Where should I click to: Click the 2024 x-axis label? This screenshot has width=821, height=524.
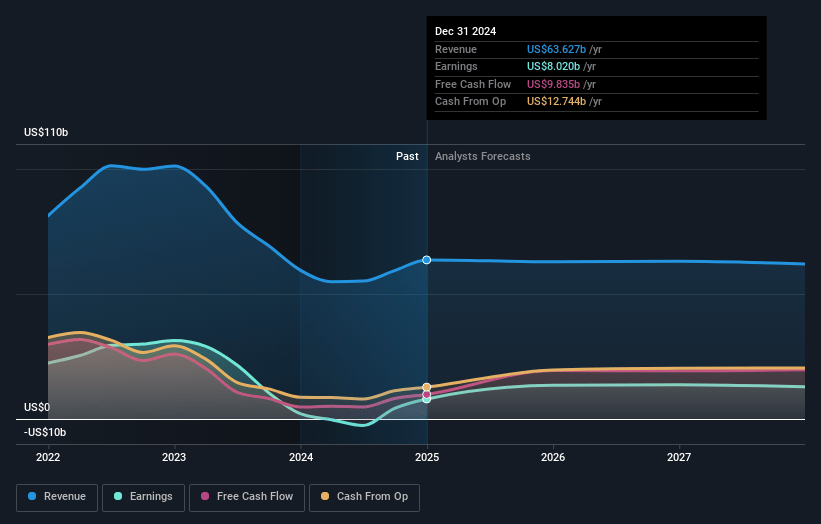[x=301, y=457]
